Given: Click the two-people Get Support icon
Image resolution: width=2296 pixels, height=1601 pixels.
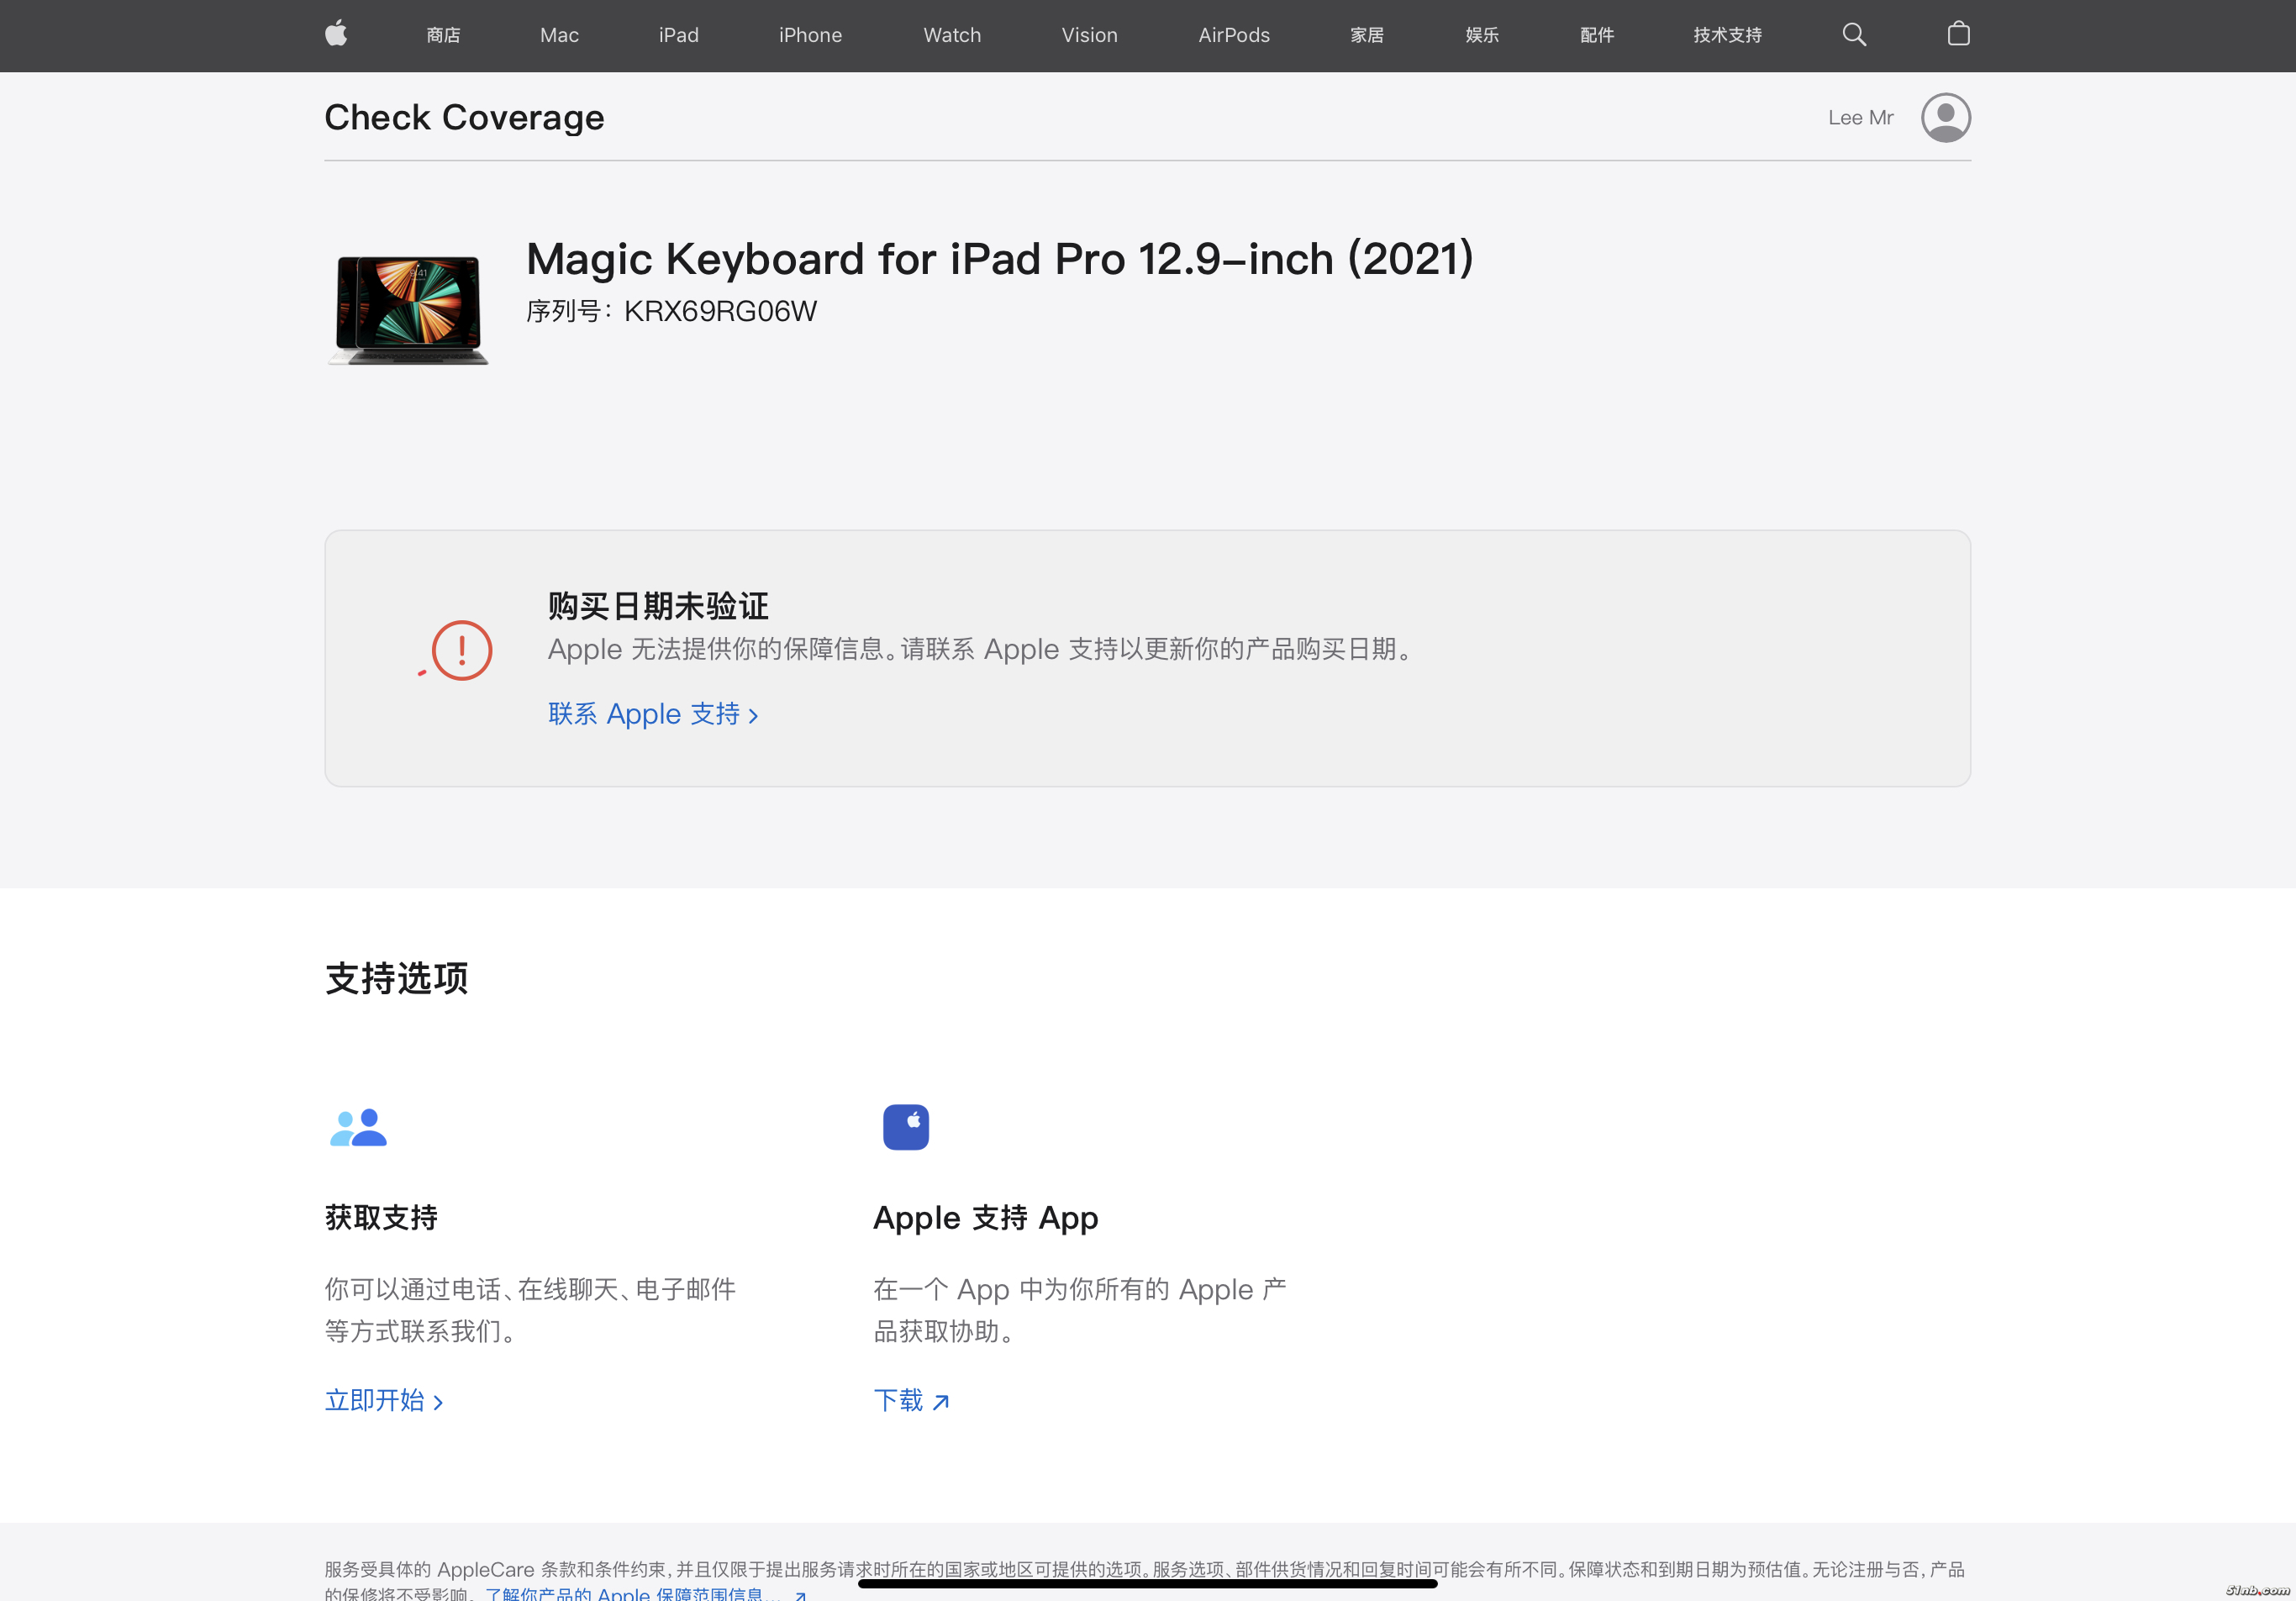Looking at the screenshot, I should point(358,1127).
